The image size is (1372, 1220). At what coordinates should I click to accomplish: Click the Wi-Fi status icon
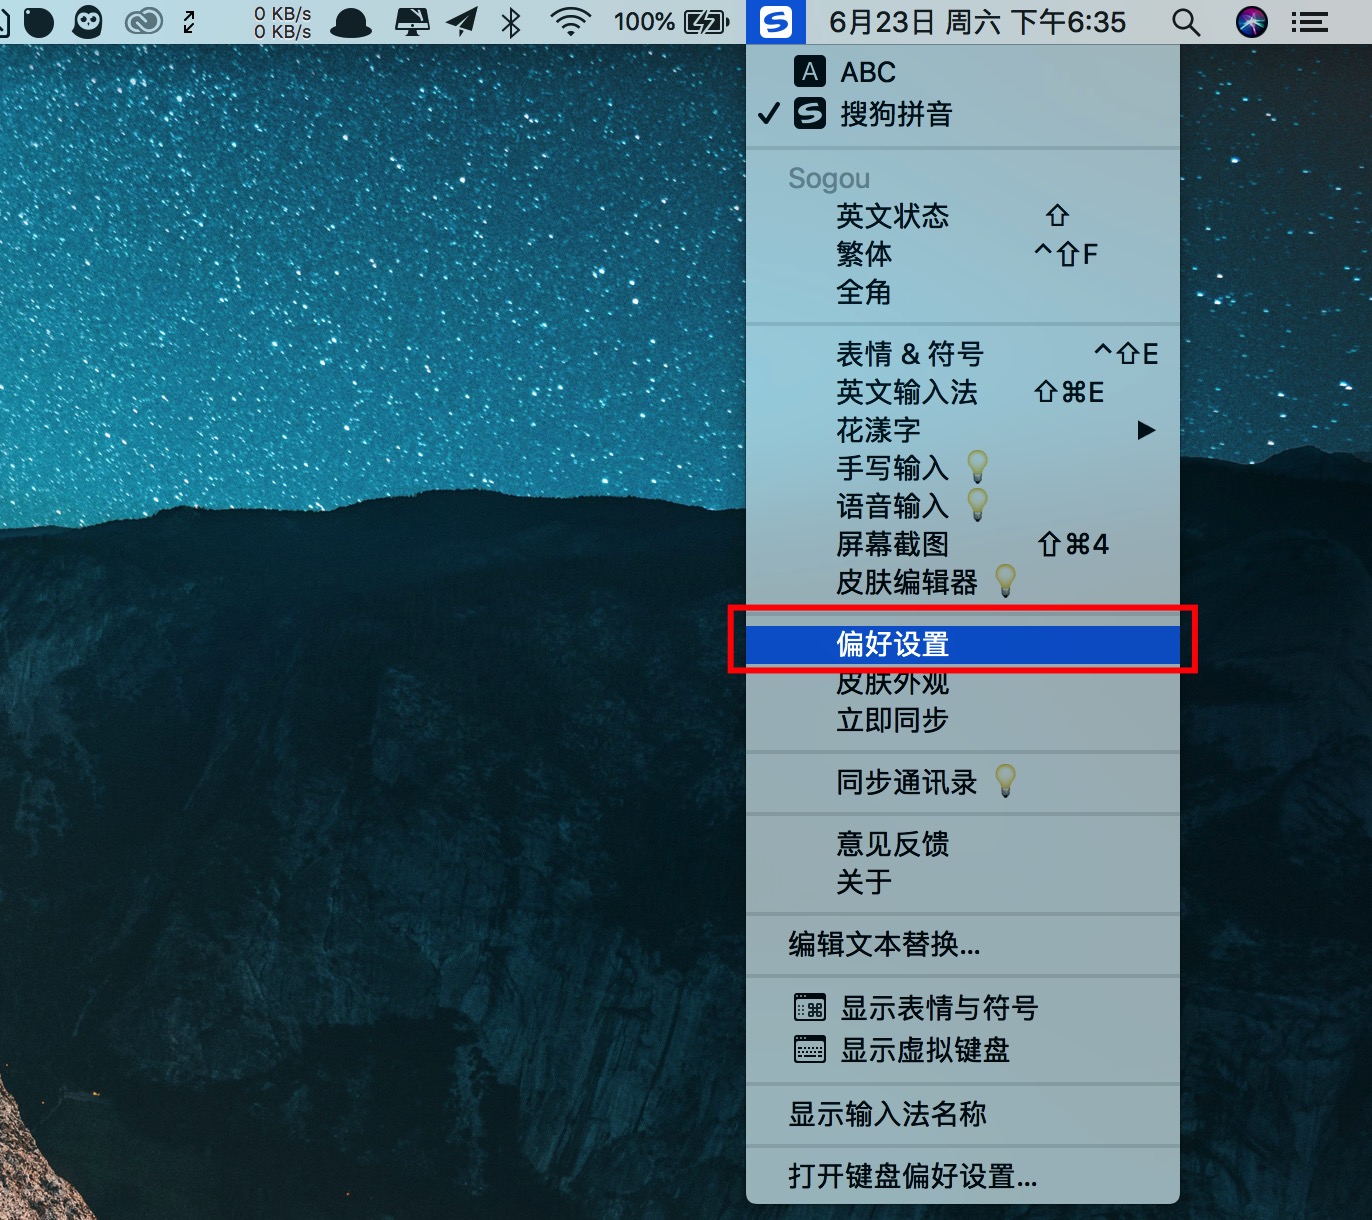coord(570,22)
